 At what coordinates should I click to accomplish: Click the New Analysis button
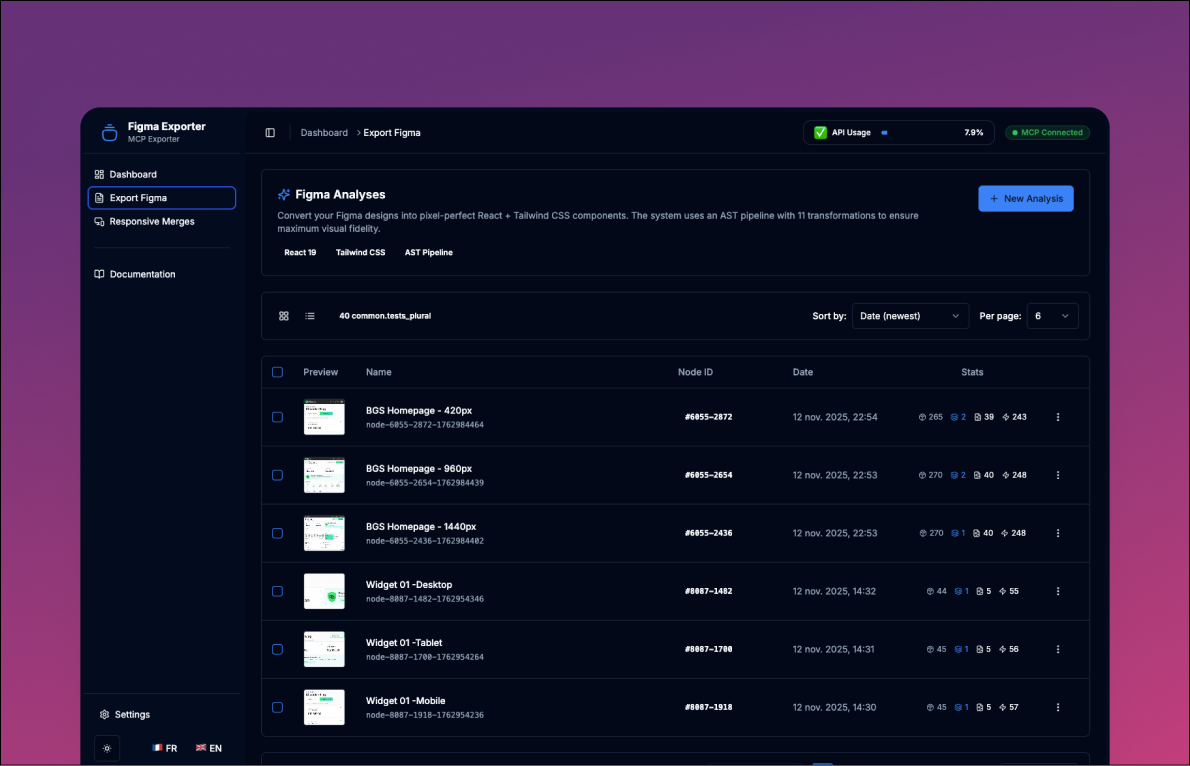coord(1025,199)
